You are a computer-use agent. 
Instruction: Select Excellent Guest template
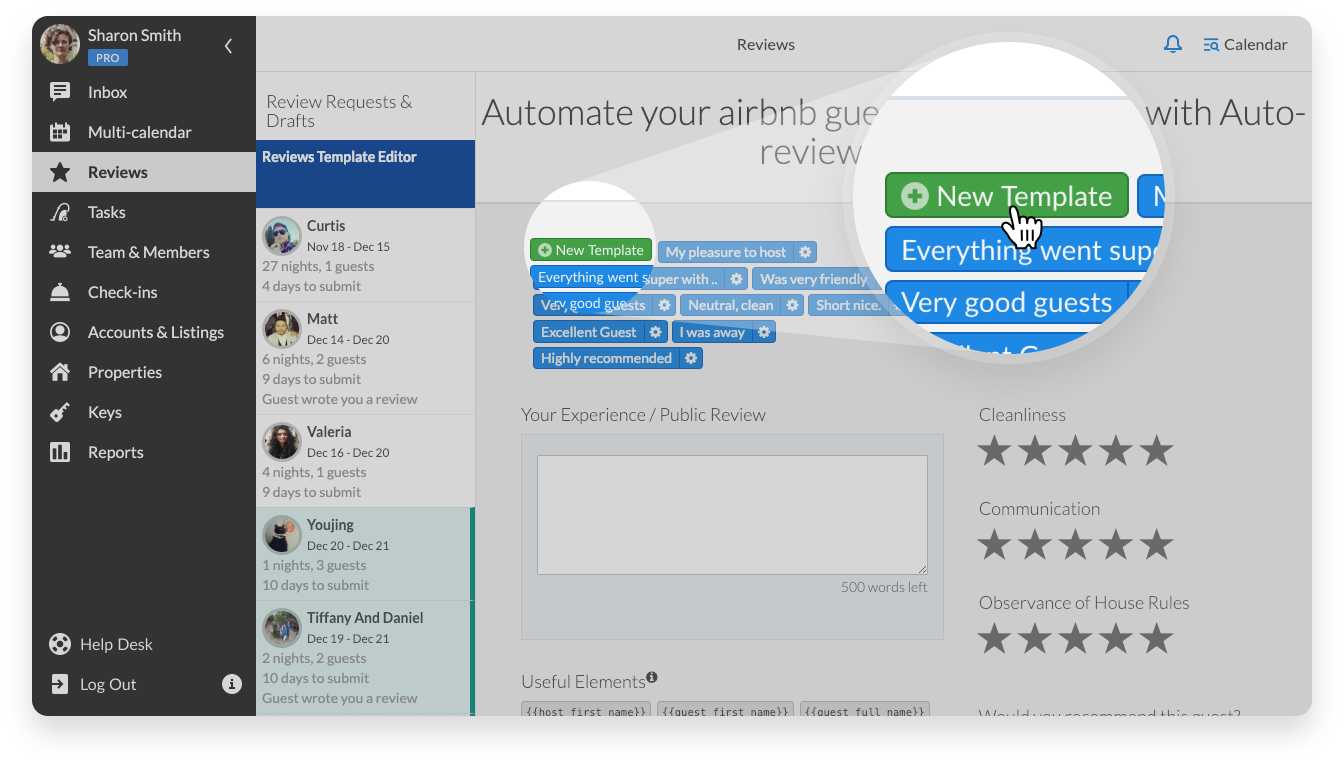(589, 332)
